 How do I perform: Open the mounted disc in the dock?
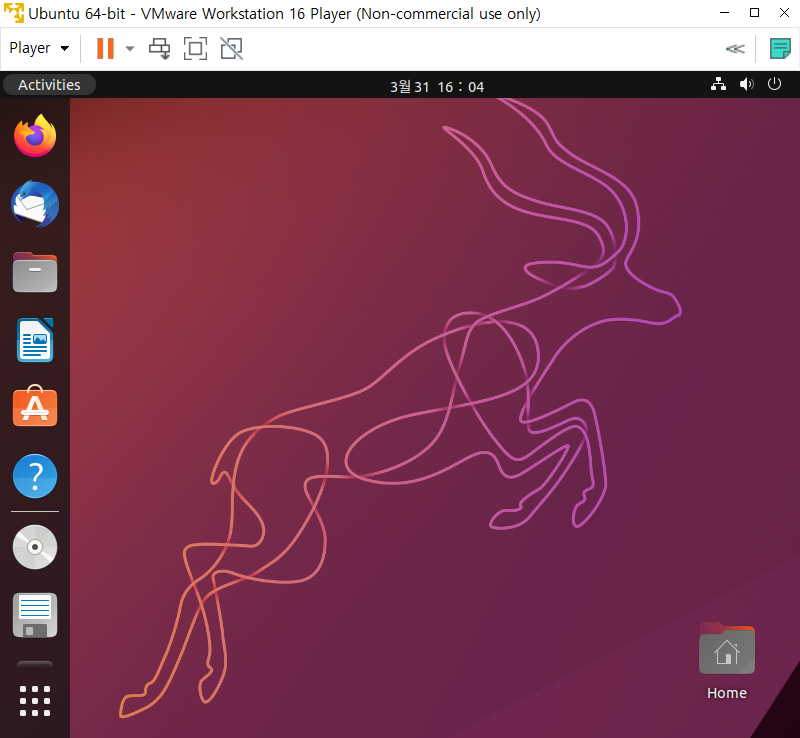[x=35, y=547]
